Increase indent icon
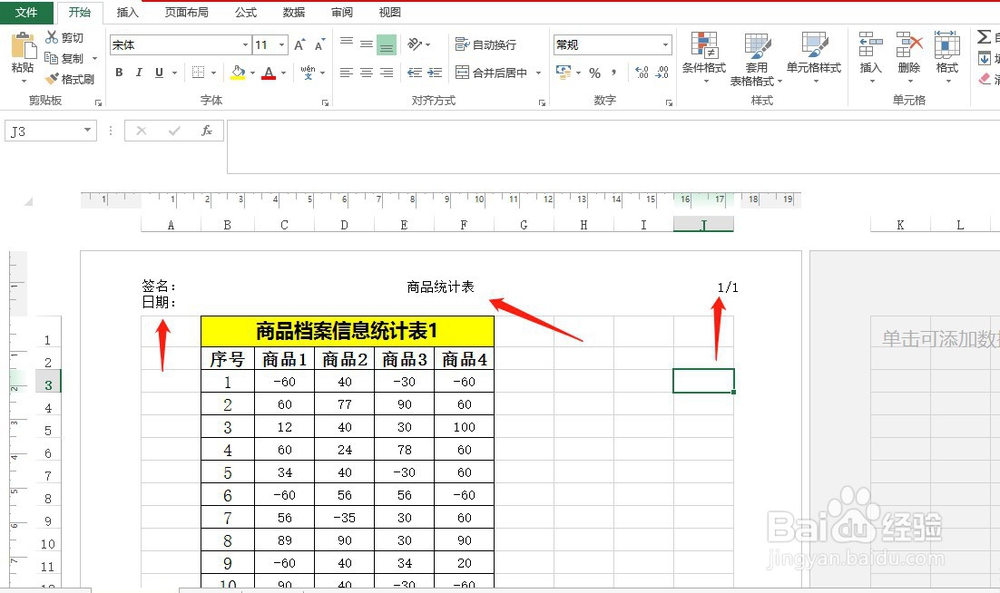Screen dimensions: 1000x593 (x=435, y=73)
